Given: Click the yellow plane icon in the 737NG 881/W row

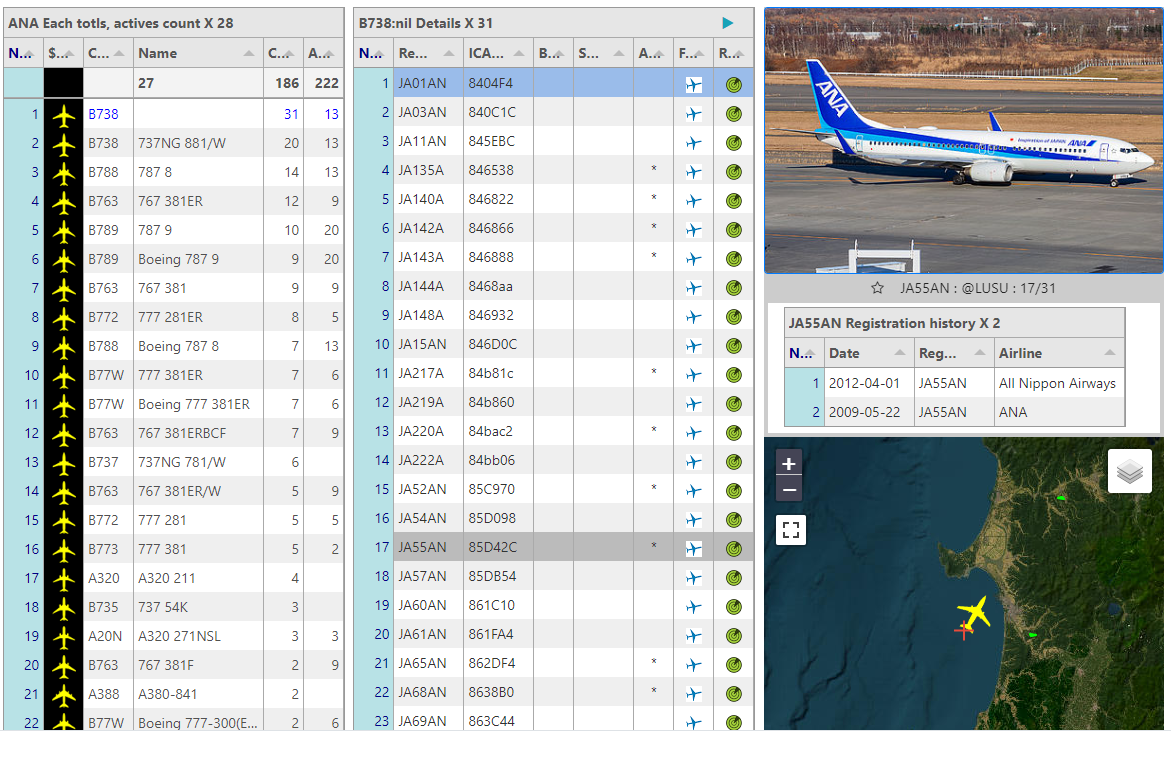Looking at the screenshot, I should (64, 144).
